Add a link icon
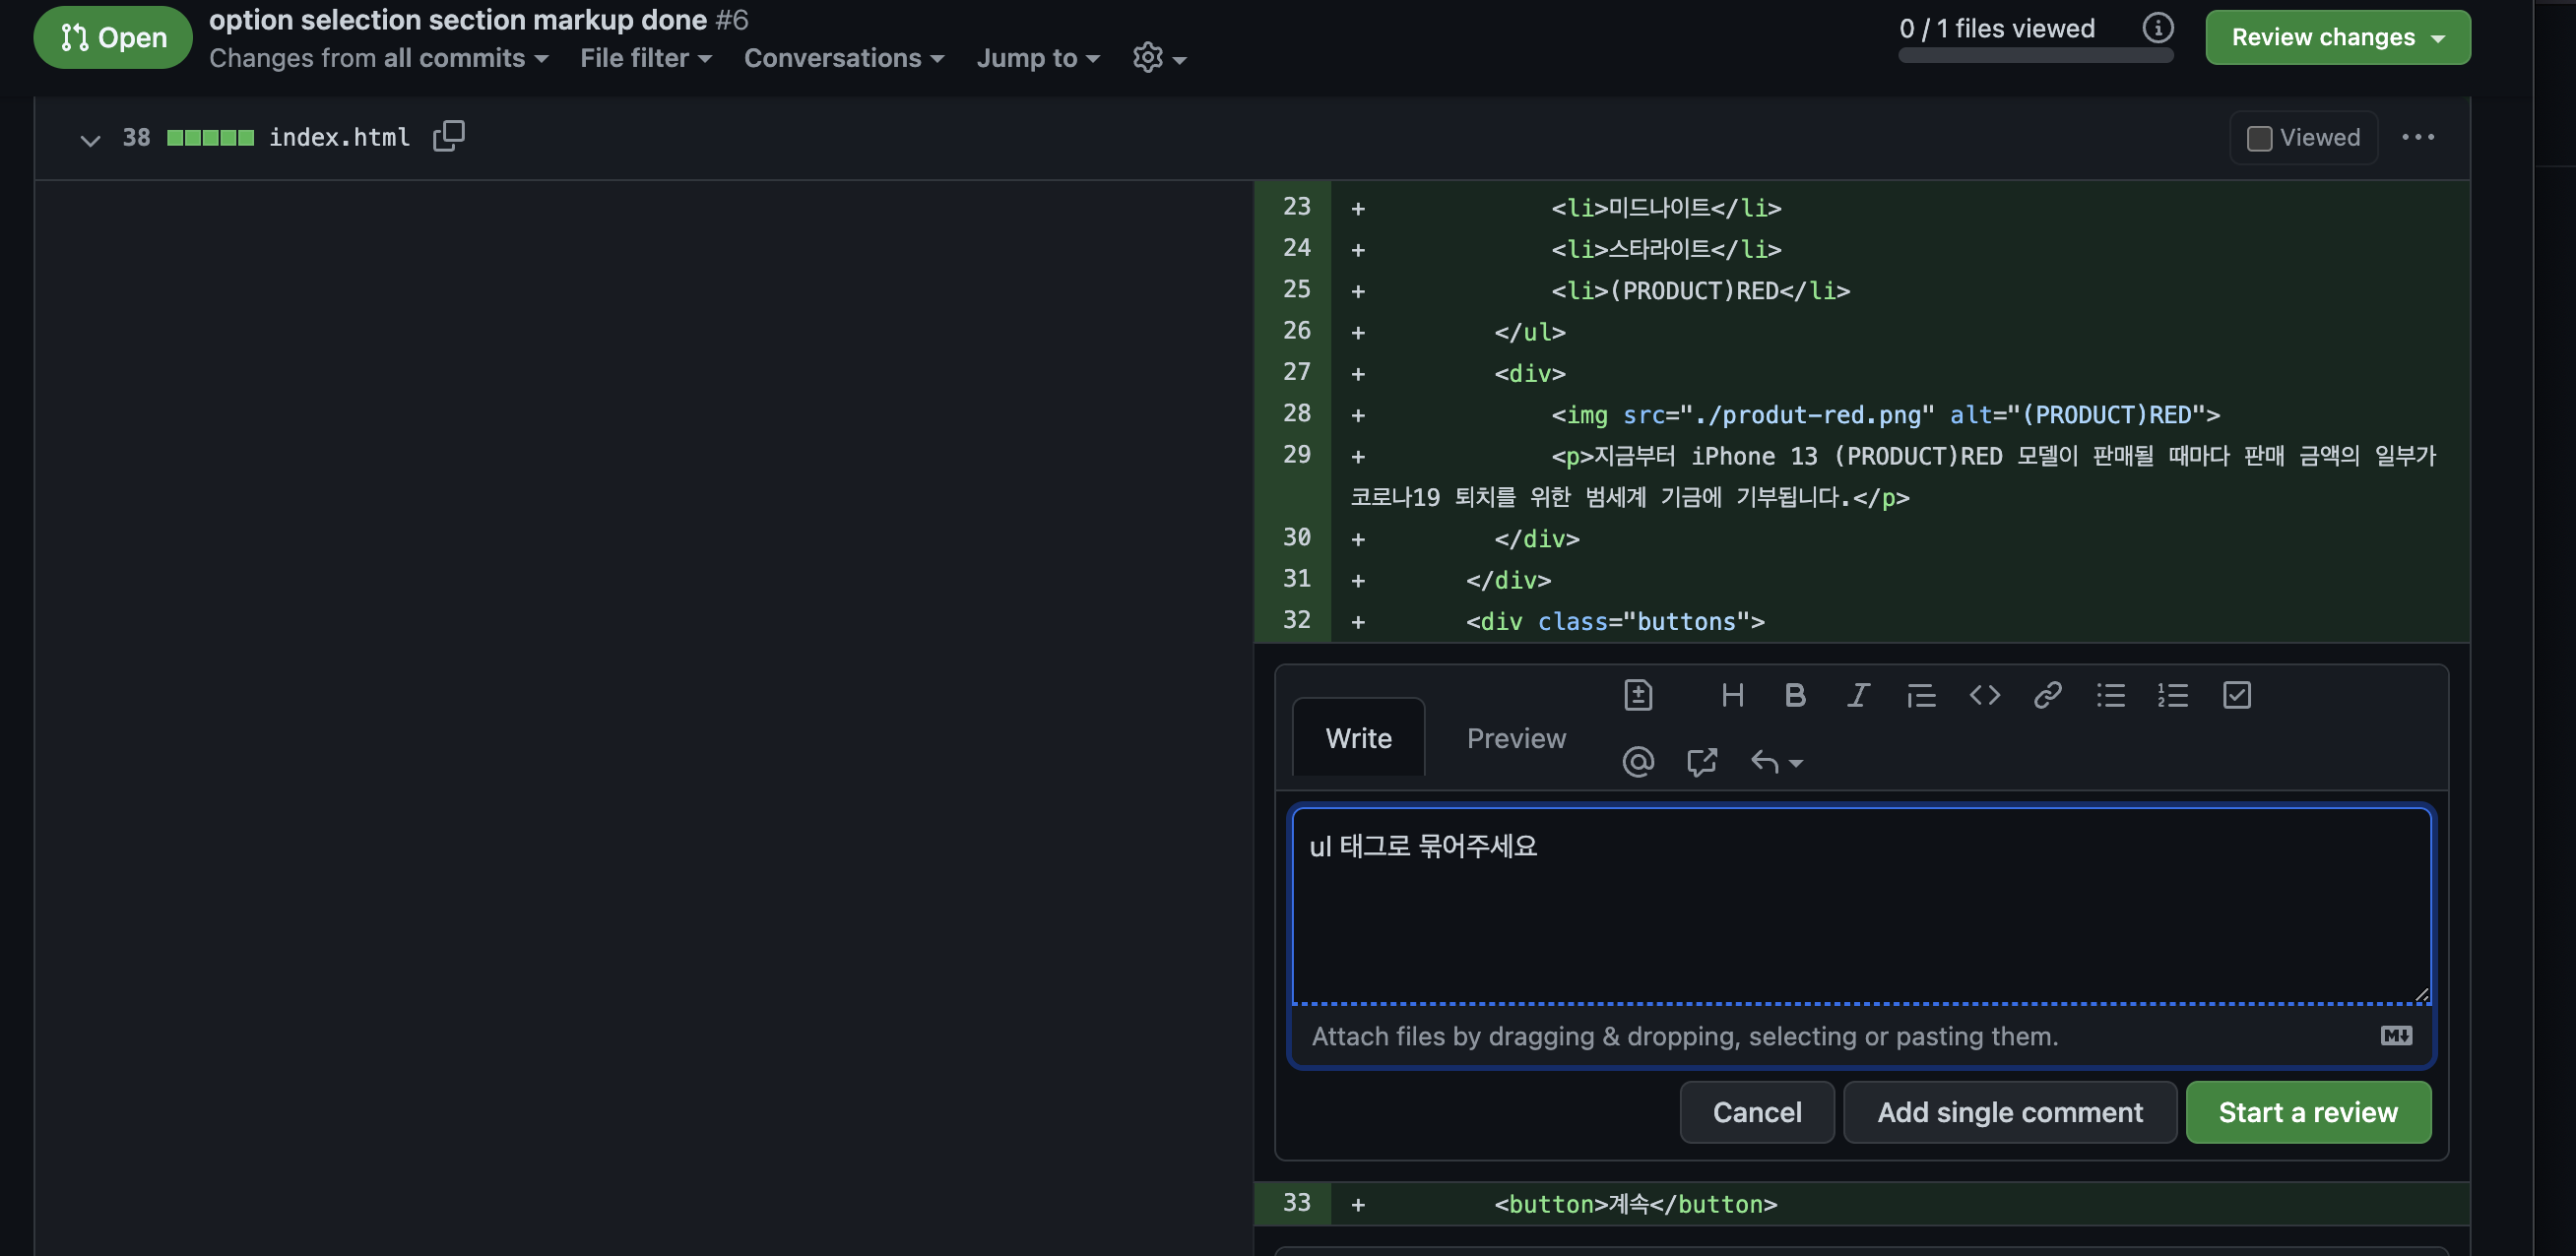Viewport: 2576px width, 1256px height. (2047, 695)
